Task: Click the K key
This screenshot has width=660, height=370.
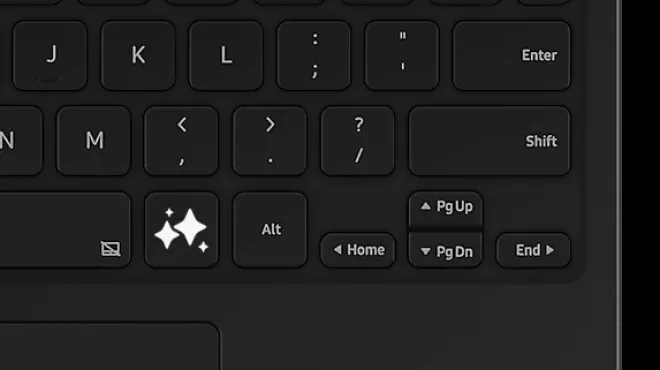Action: click(x=138, y=56)
